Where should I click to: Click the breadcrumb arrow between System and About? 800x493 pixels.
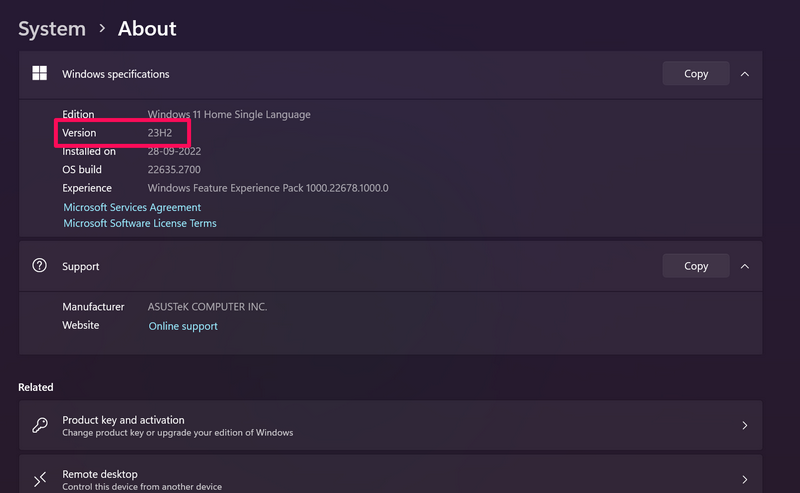(x=102, y=29)
